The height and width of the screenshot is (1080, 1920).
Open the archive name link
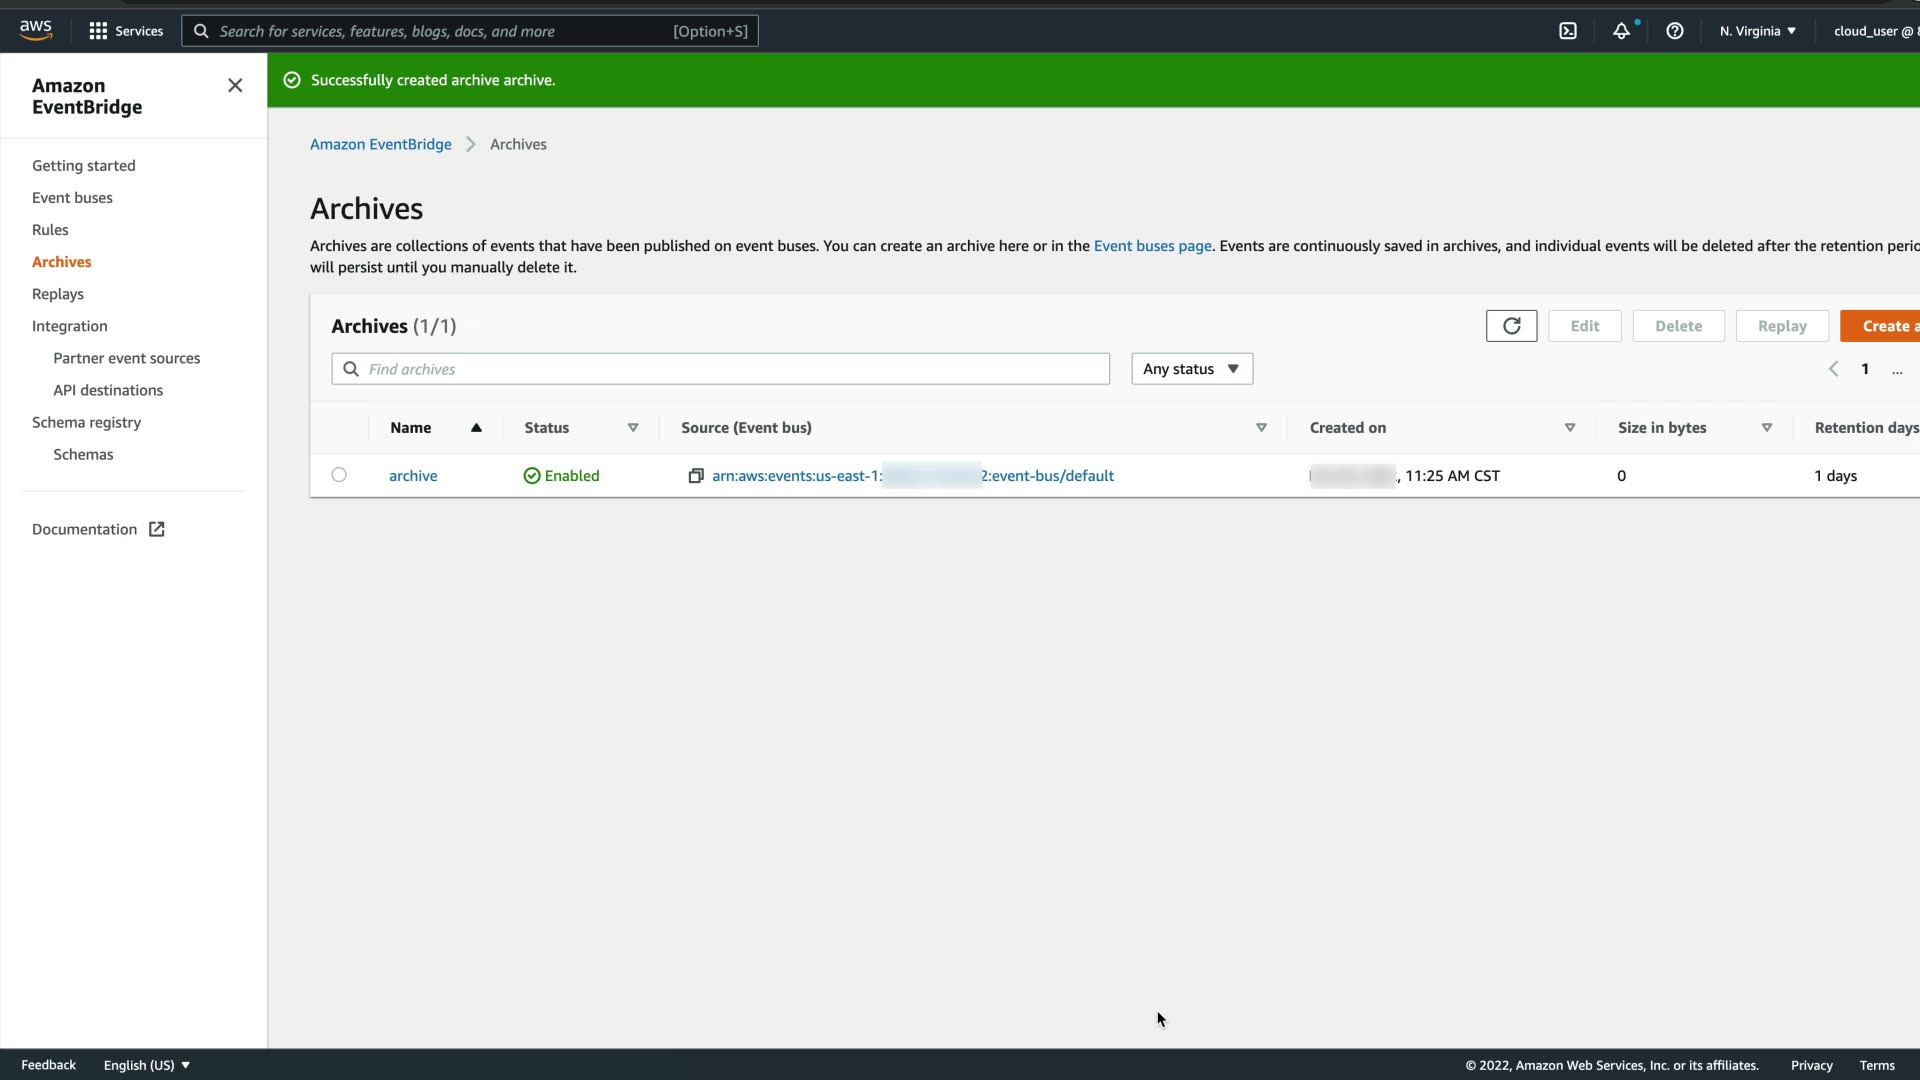click(413, 476)
